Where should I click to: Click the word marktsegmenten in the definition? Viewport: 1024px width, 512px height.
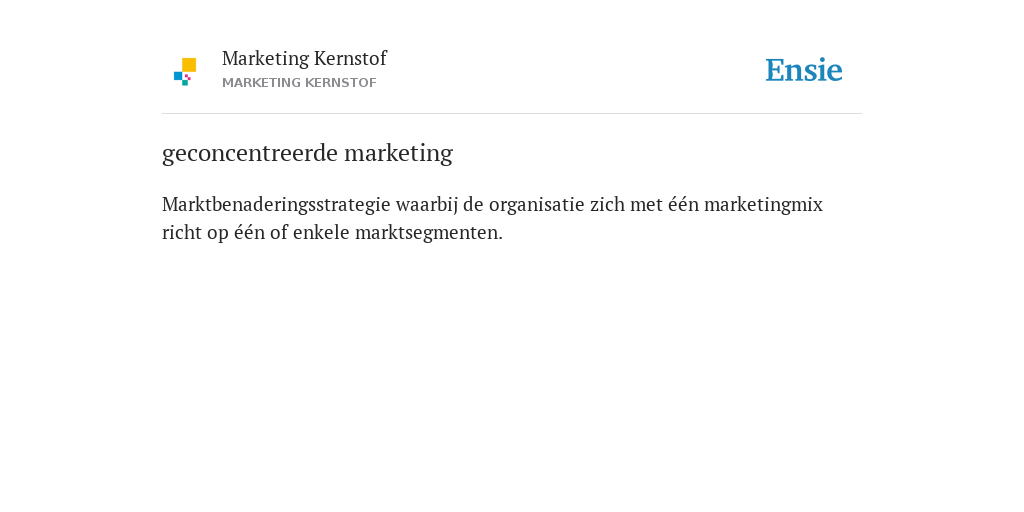click(x=429, y=233)
